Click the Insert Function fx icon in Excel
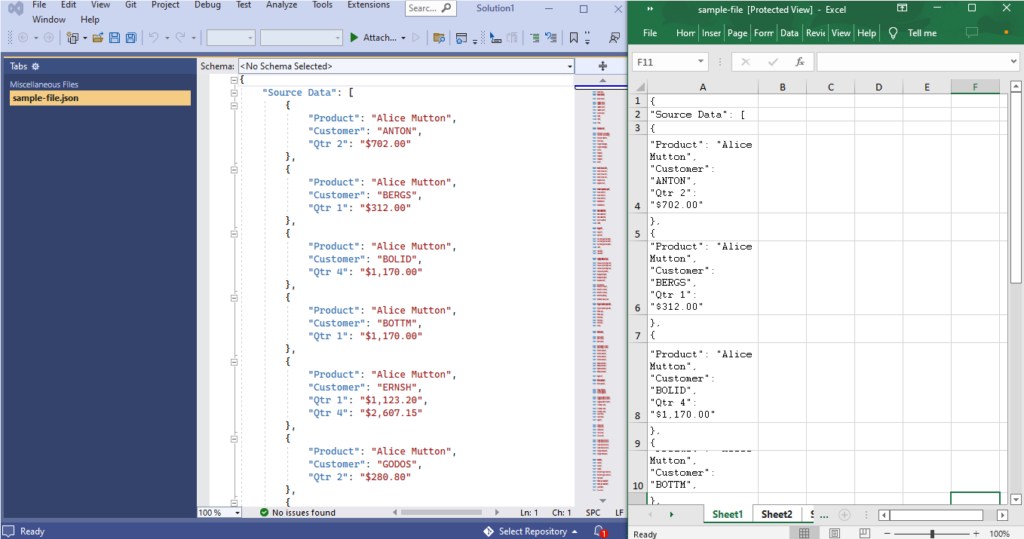Viewport: 1024px width, 539px height. pos(800,61)
